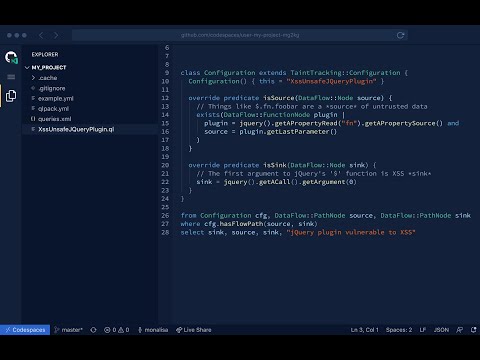Image resolution: width=480 pixels, height=360 pixels.
Task: Click line number 20 in the gutter
Action: [165, 165]
